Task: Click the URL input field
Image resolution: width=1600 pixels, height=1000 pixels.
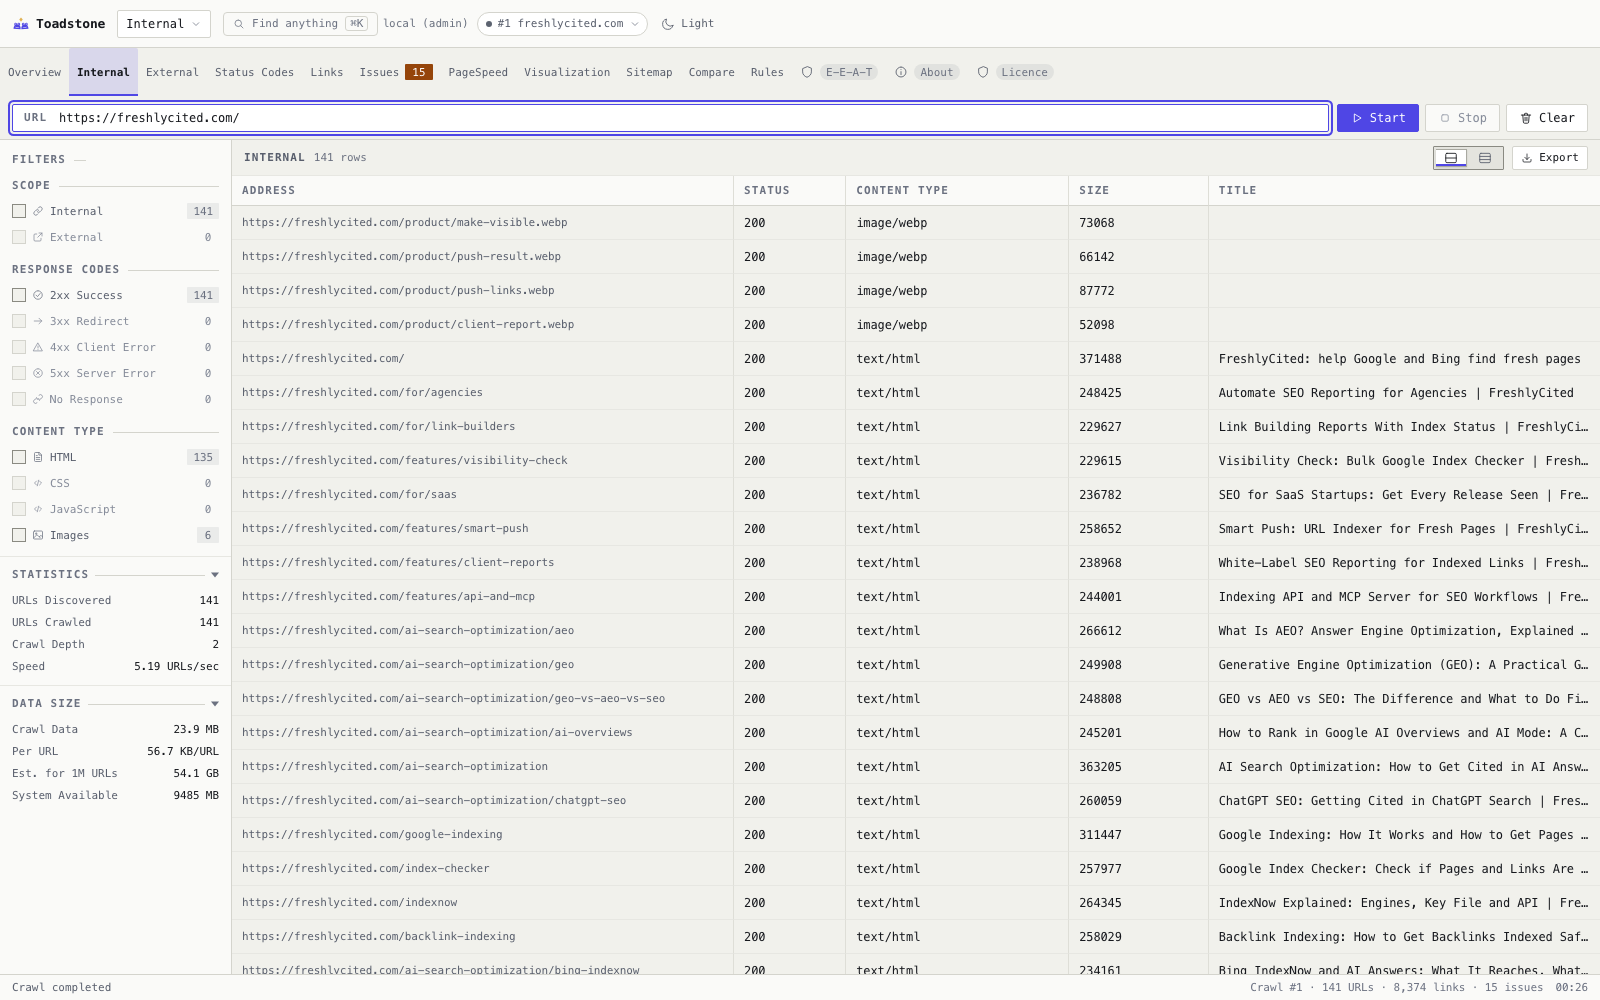Action: point(670,118)
